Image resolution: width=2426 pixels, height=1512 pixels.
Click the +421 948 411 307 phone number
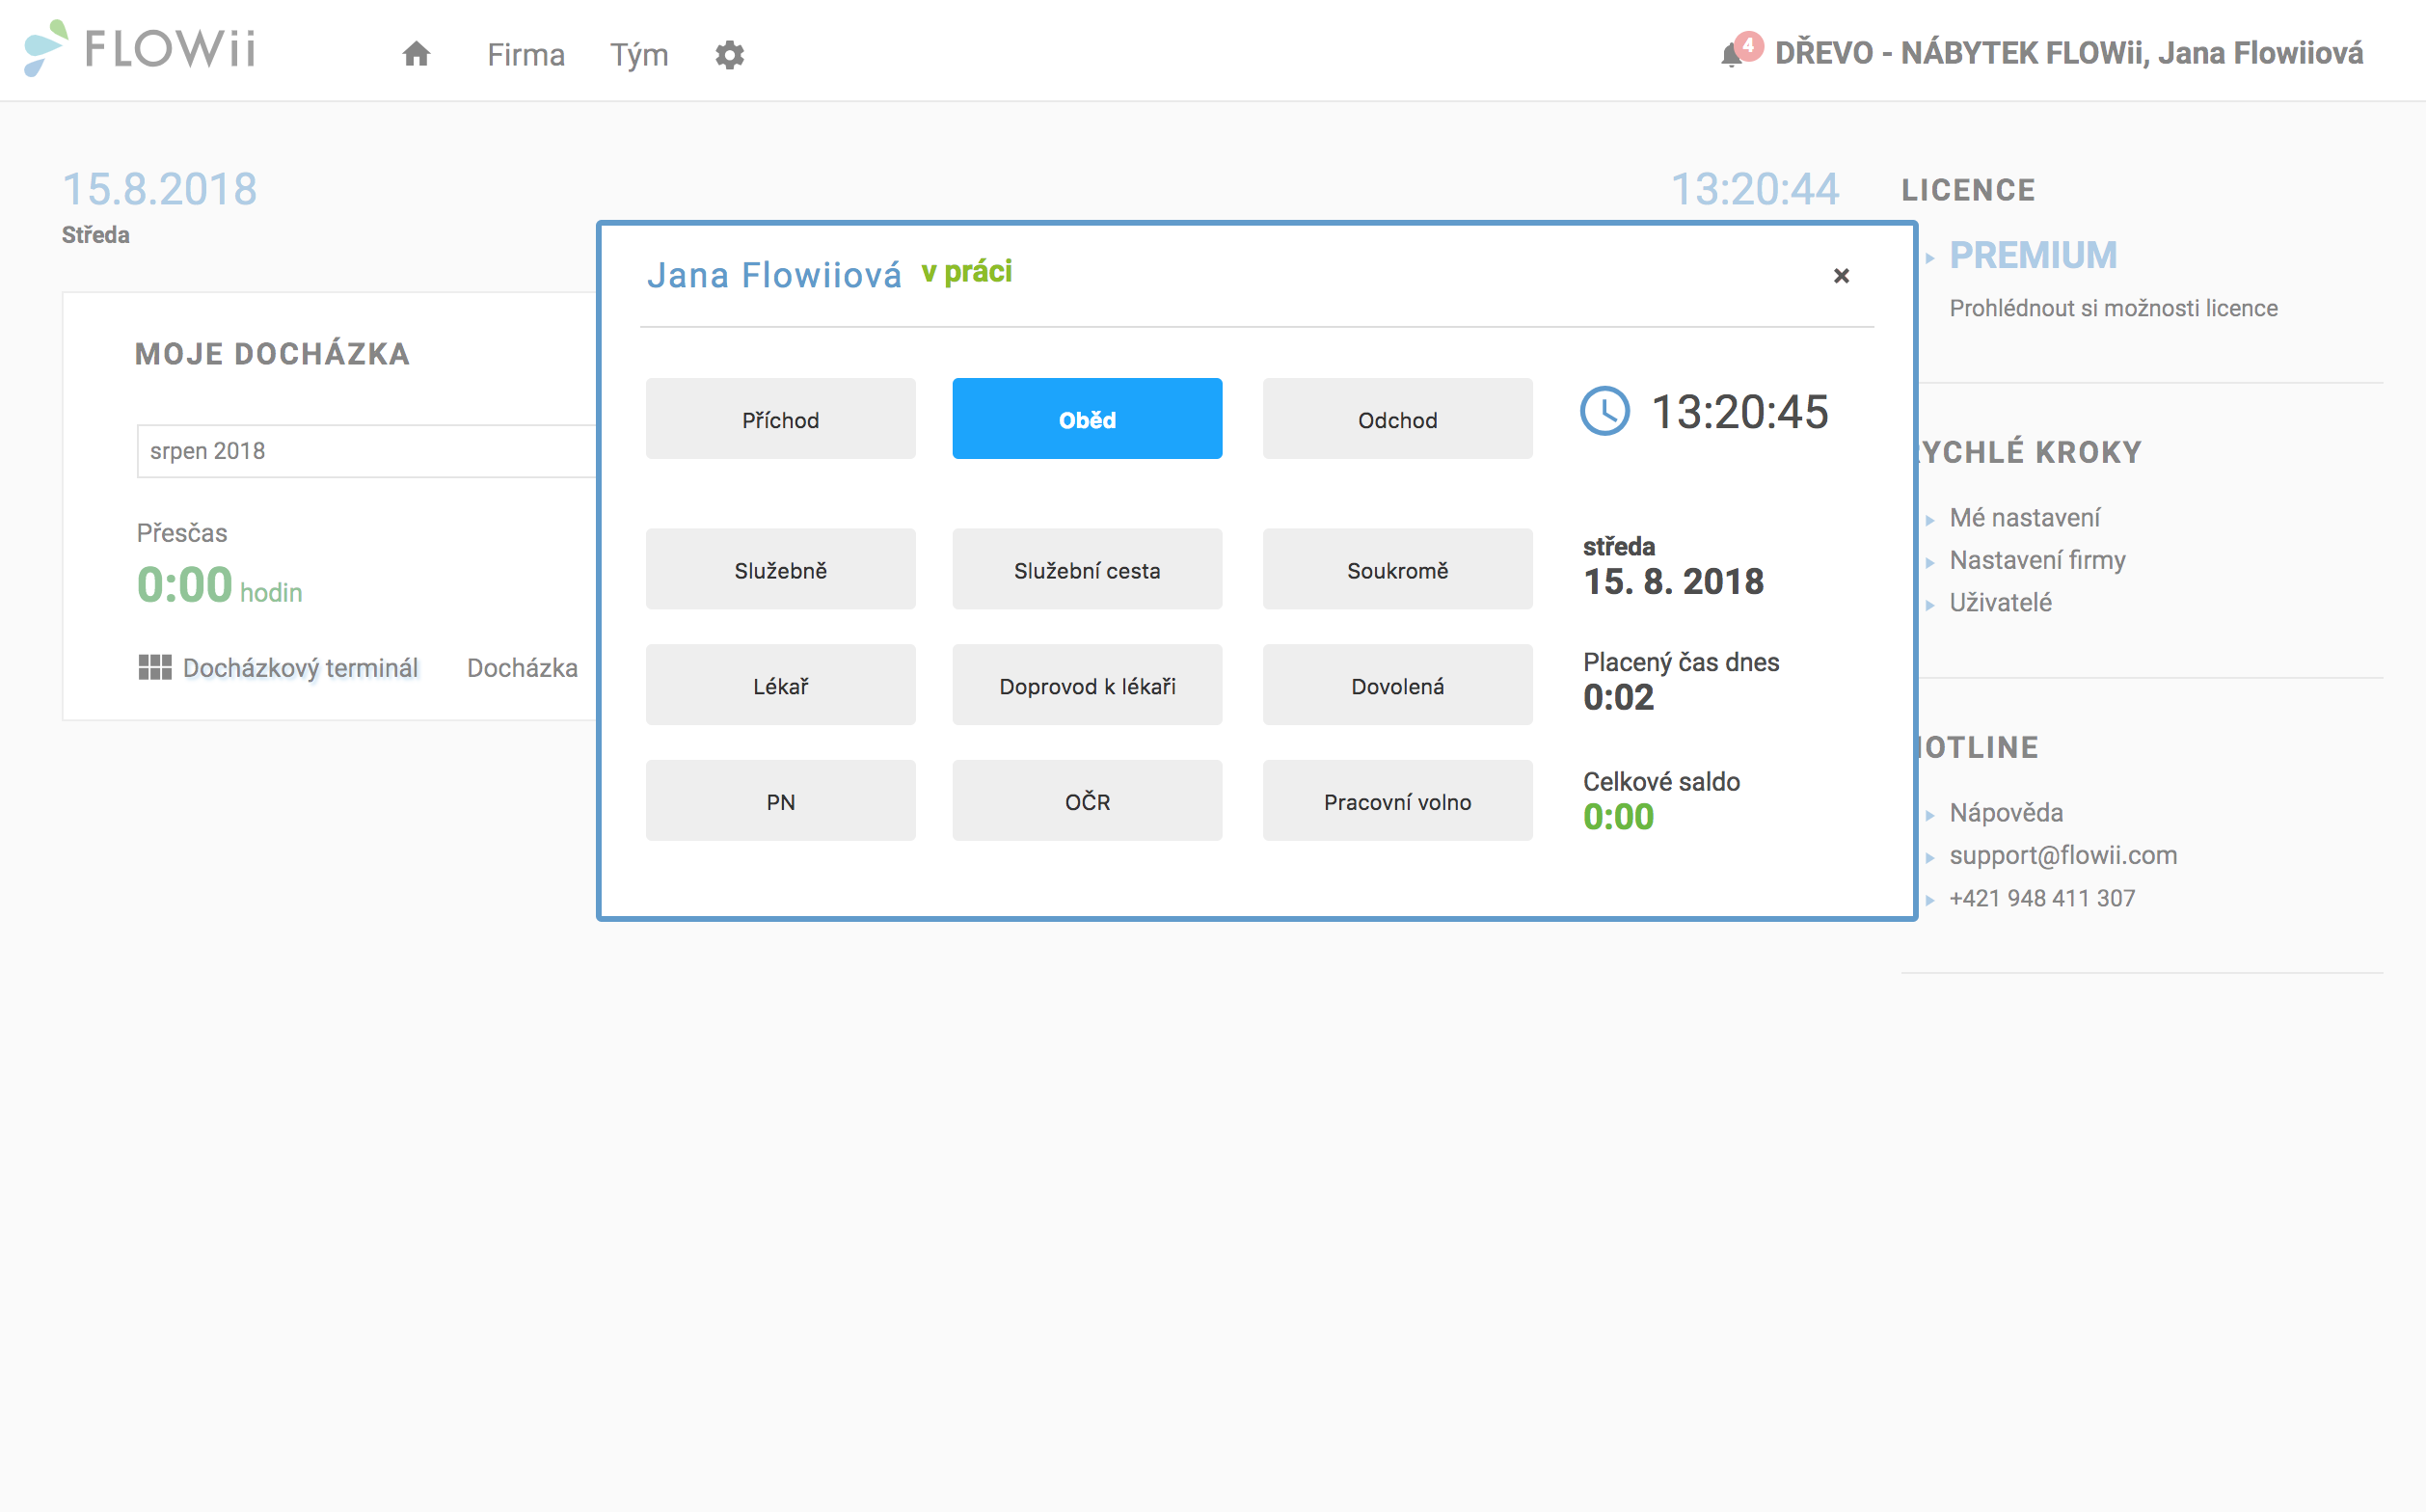(x=2042, y=898)
